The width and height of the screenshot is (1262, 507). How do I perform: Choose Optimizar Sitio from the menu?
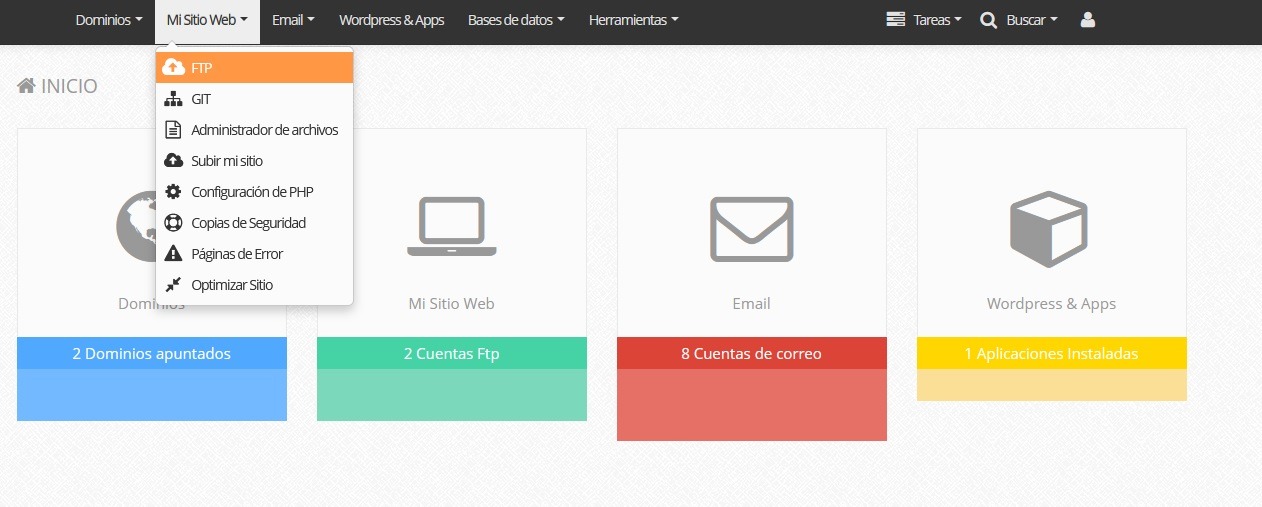pyautogui.click(x=232, y=285)
